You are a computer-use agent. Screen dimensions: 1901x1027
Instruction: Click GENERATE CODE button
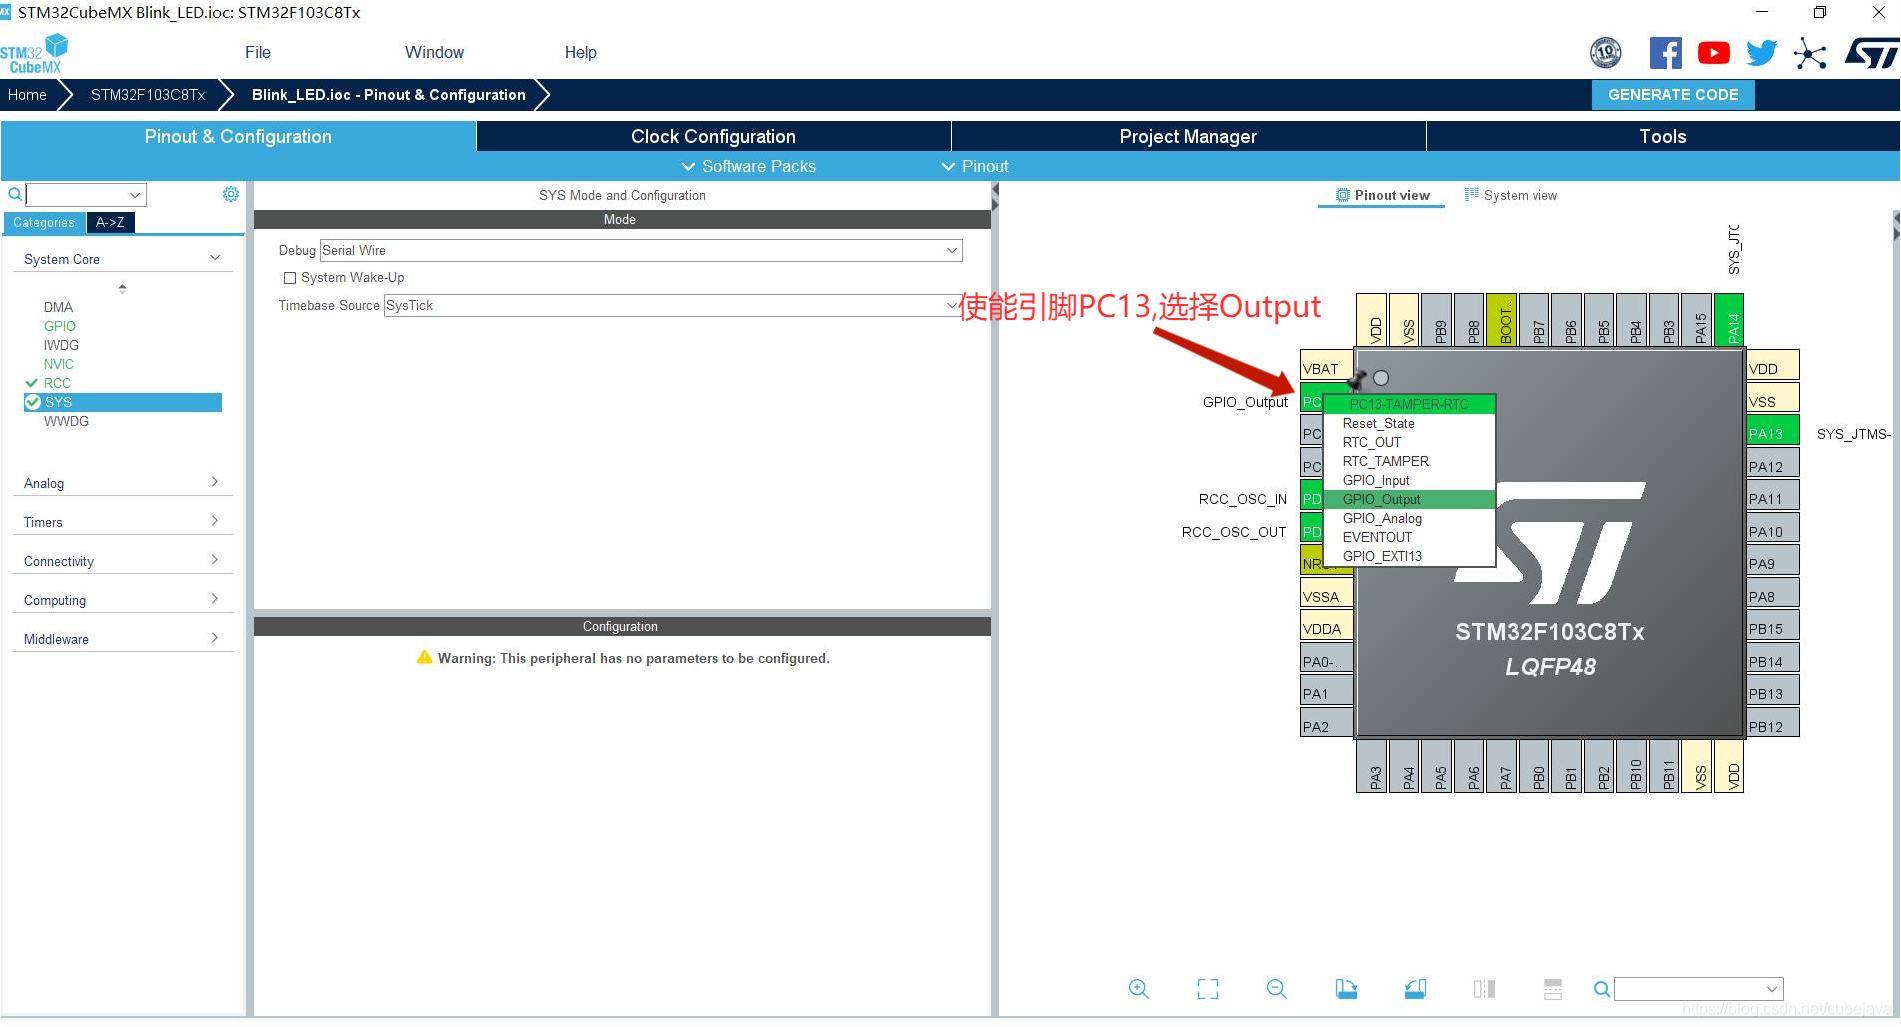tap(1673, 95)
